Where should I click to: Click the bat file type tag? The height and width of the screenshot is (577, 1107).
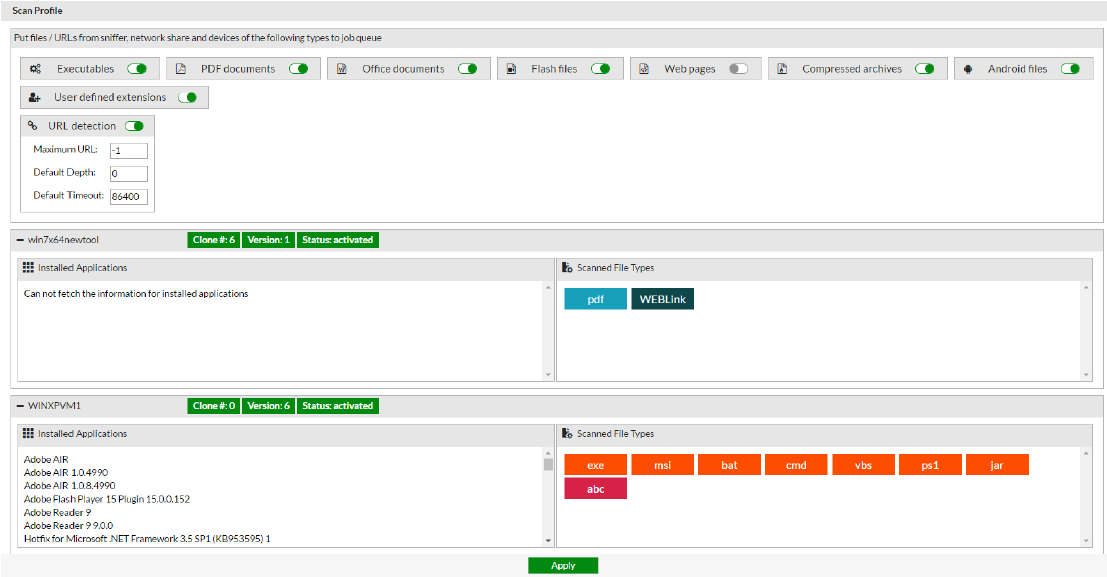coord(729,465)
